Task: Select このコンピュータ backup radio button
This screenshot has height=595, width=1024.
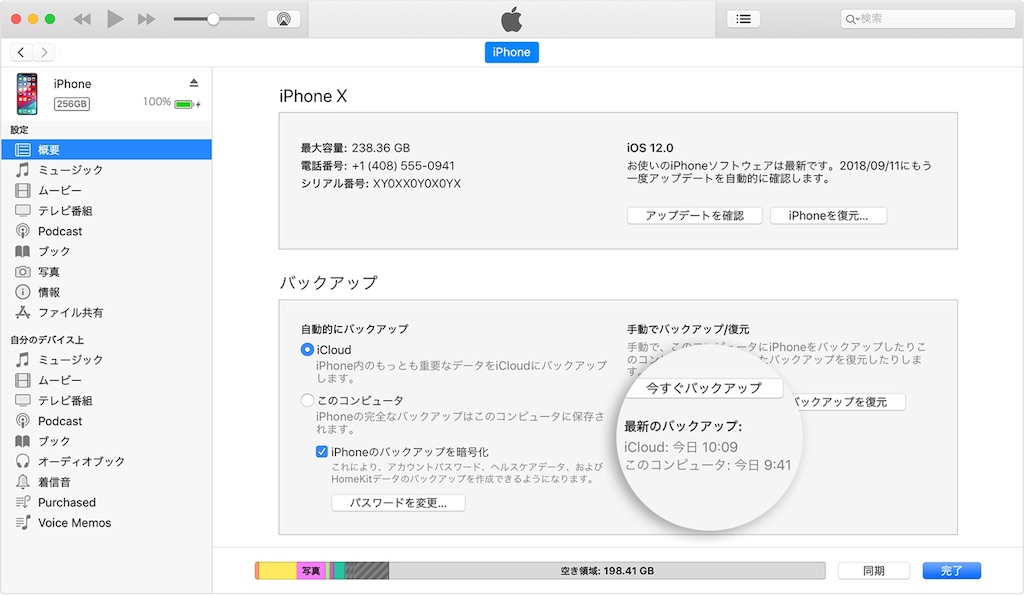Action: pyautogui.click(x=307, y=400)
